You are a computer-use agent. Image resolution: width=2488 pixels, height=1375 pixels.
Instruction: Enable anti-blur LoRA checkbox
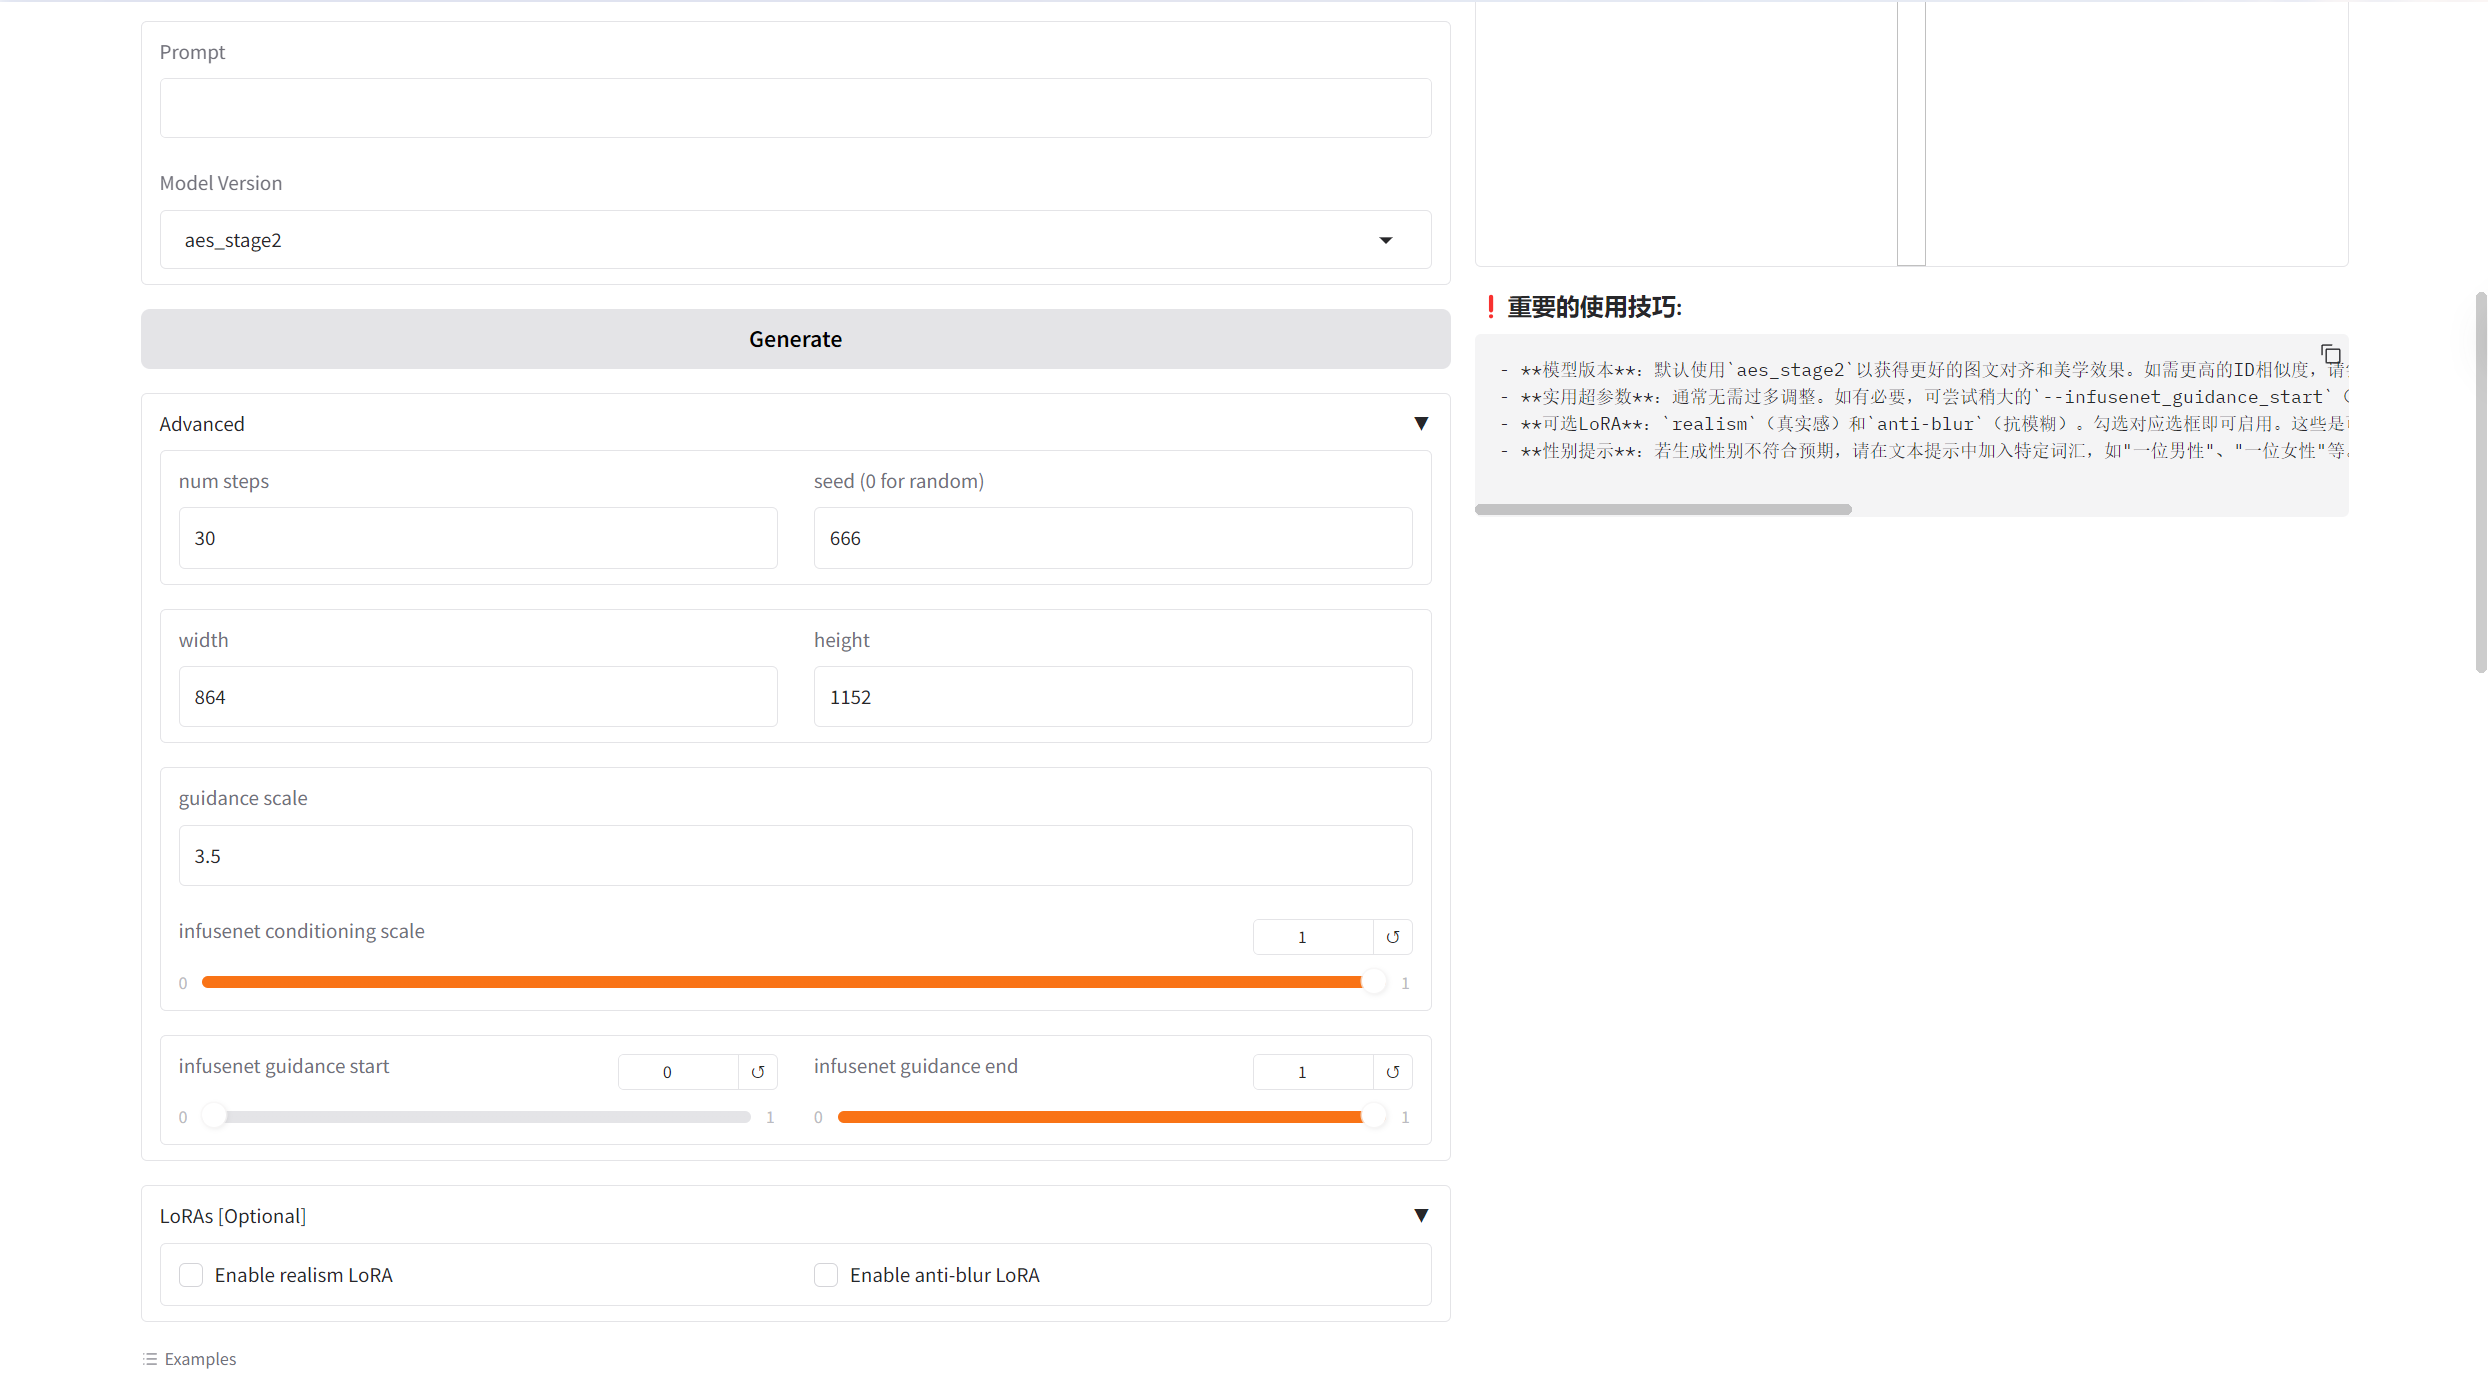pos(826,1275)
